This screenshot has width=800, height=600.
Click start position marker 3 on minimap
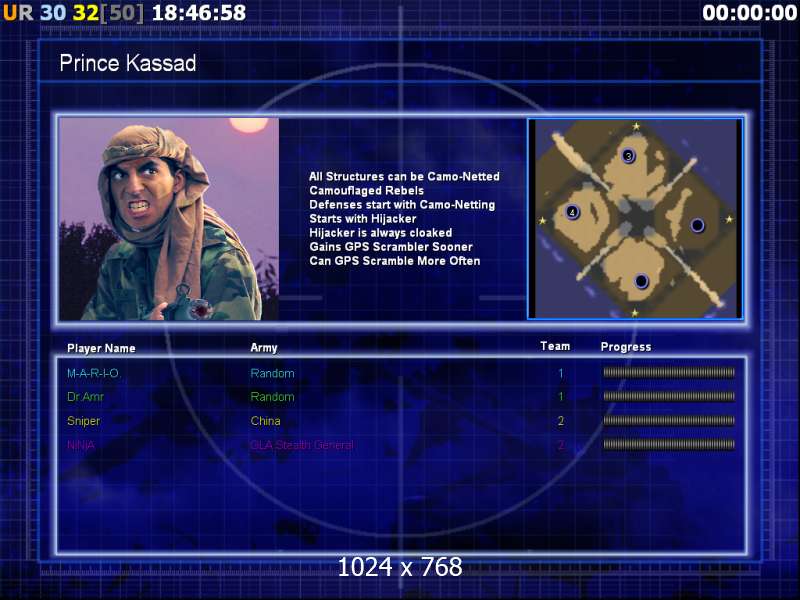(x=629, y=156)
